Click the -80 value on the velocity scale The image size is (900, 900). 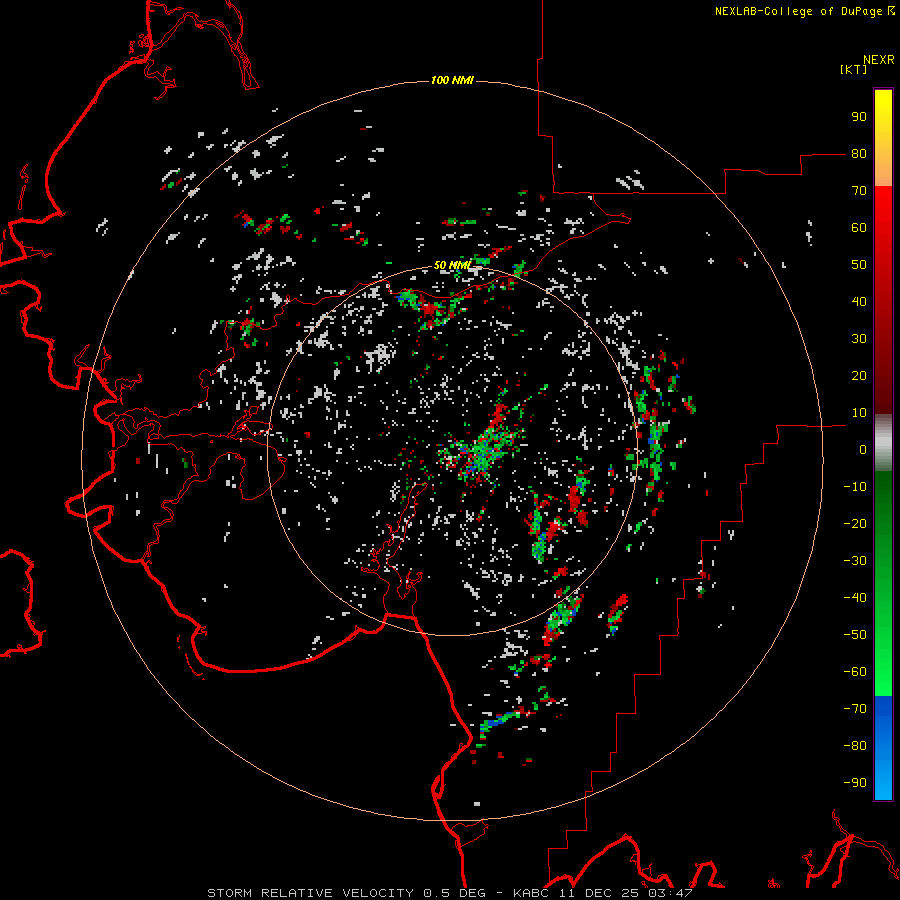click(x=855, y=746)
